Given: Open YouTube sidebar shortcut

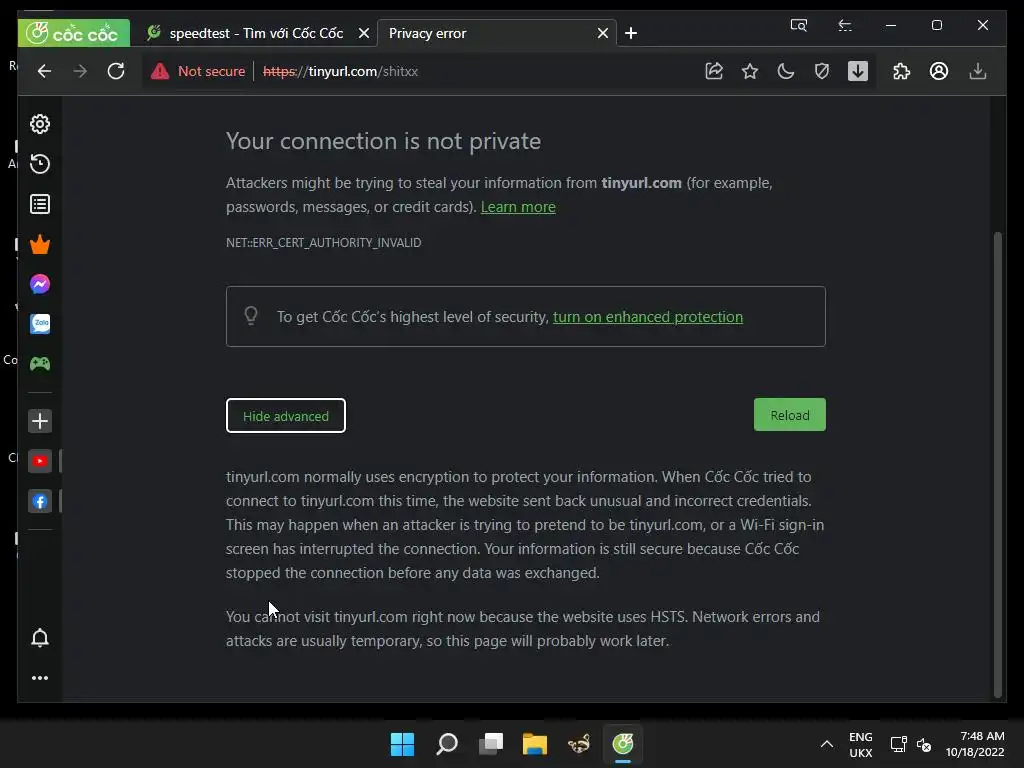Looking at the screenshot, I should click(x=40, y=461).
